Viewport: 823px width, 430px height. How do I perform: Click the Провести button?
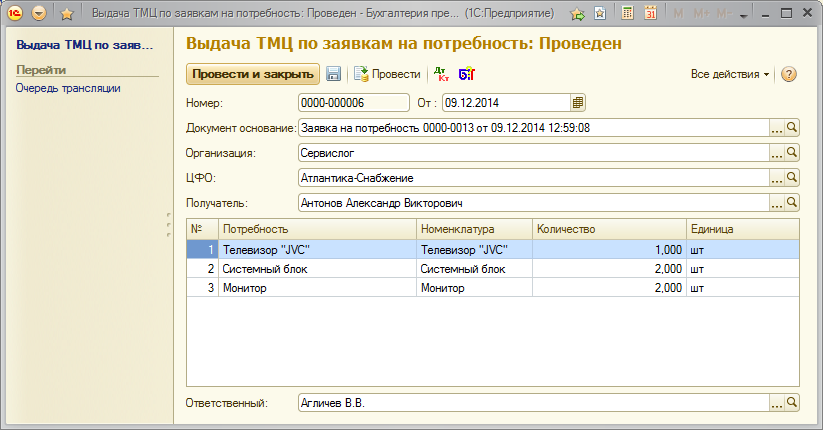[388, 75]
